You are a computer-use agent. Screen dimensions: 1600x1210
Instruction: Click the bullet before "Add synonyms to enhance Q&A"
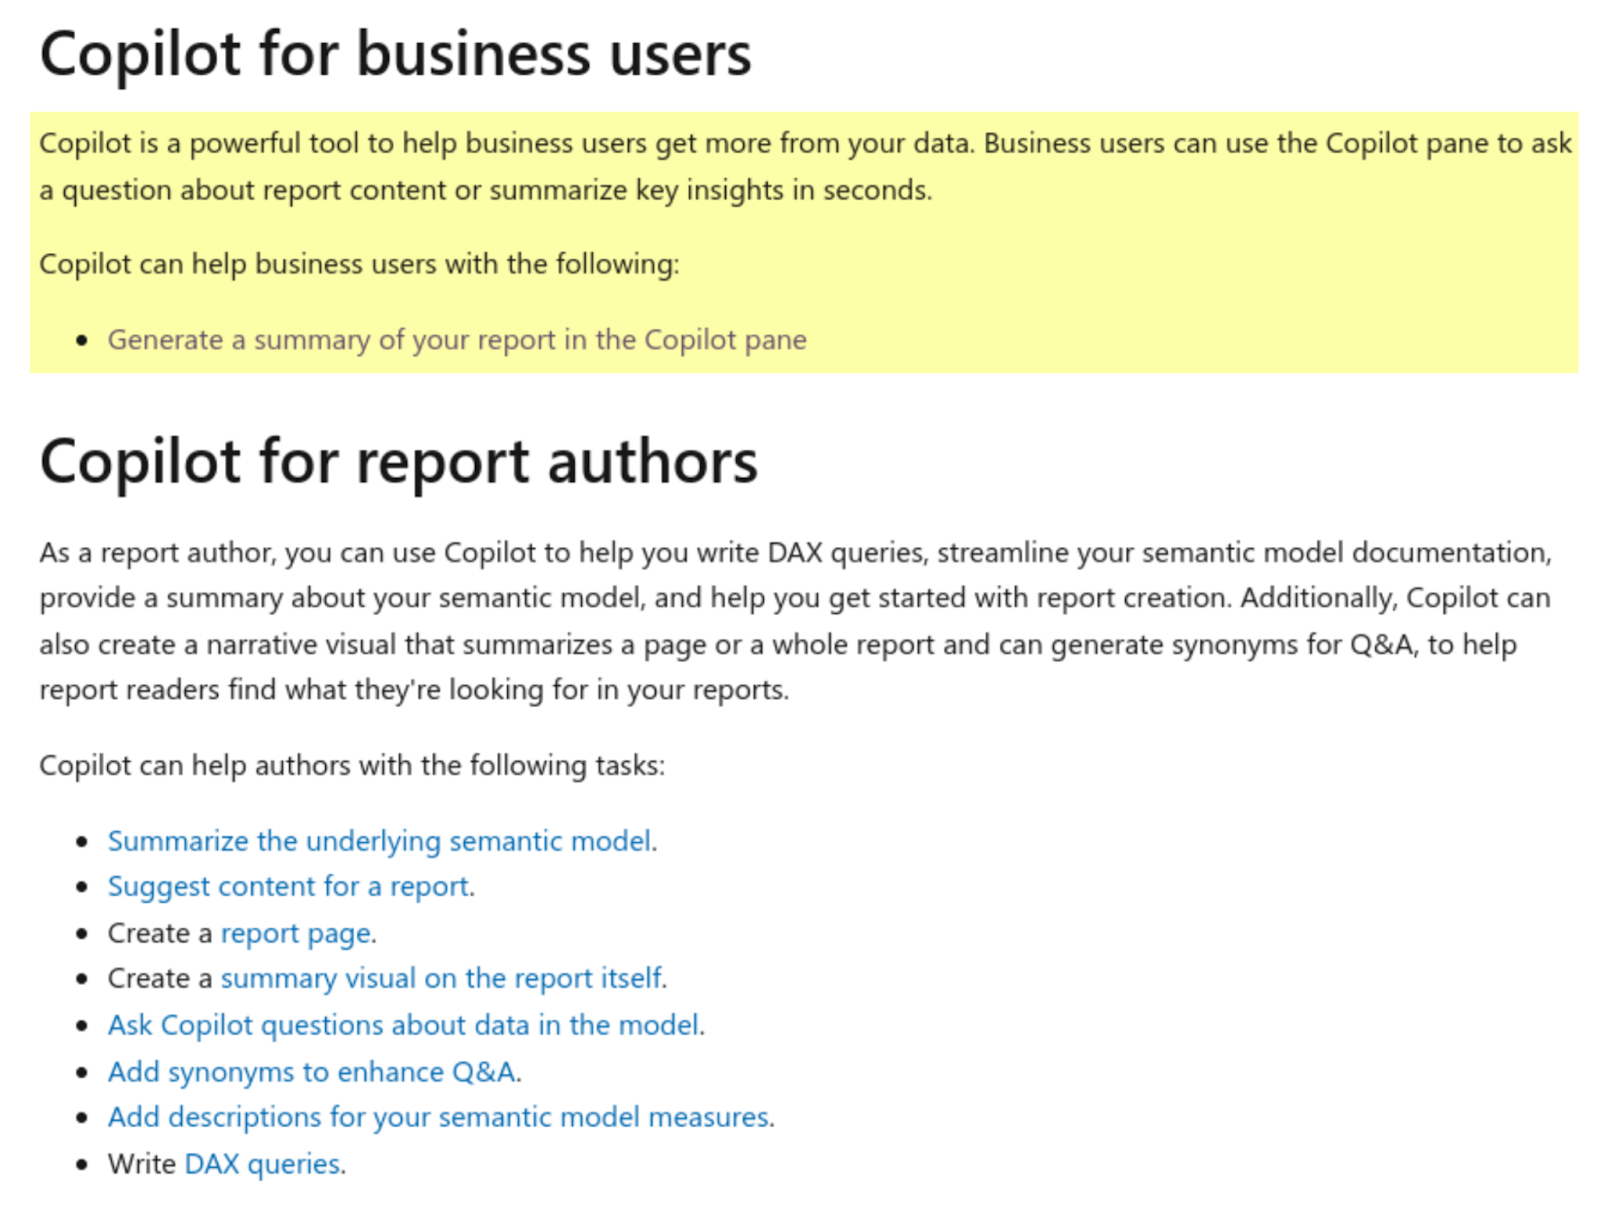pyautogui.click(x=83, y=1073)
